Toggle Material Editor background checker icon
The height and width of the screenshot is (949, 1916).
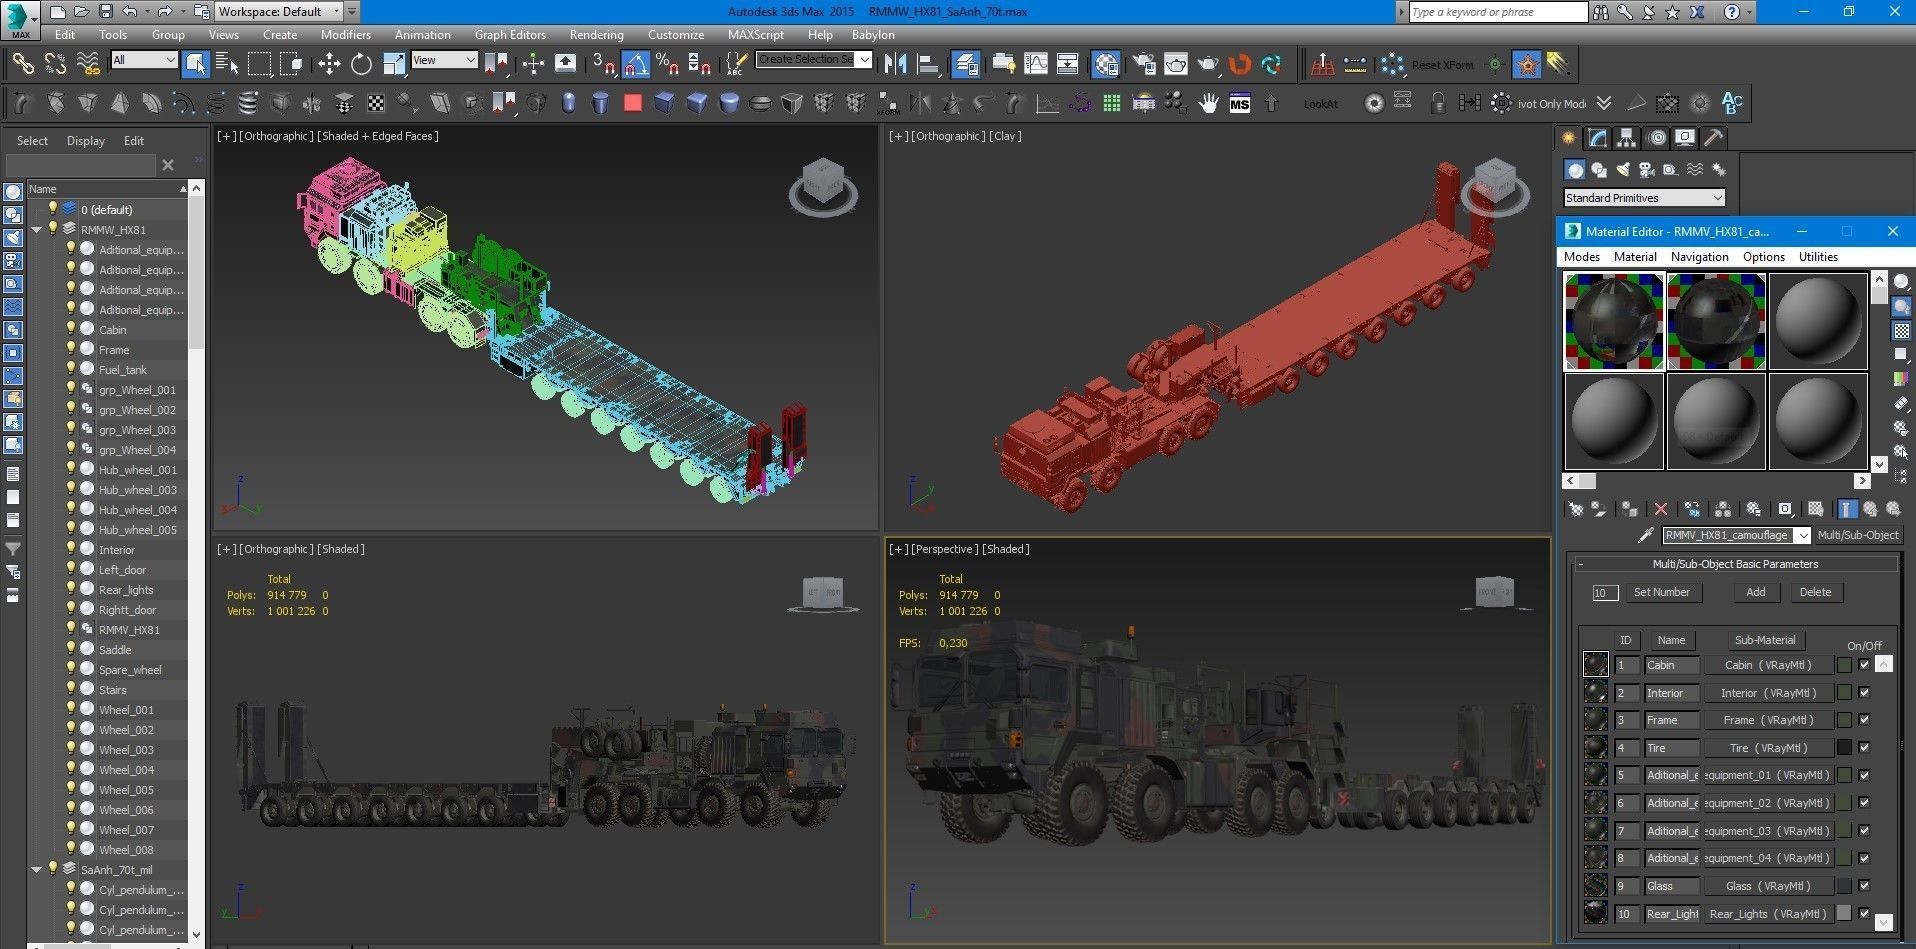1901,331
